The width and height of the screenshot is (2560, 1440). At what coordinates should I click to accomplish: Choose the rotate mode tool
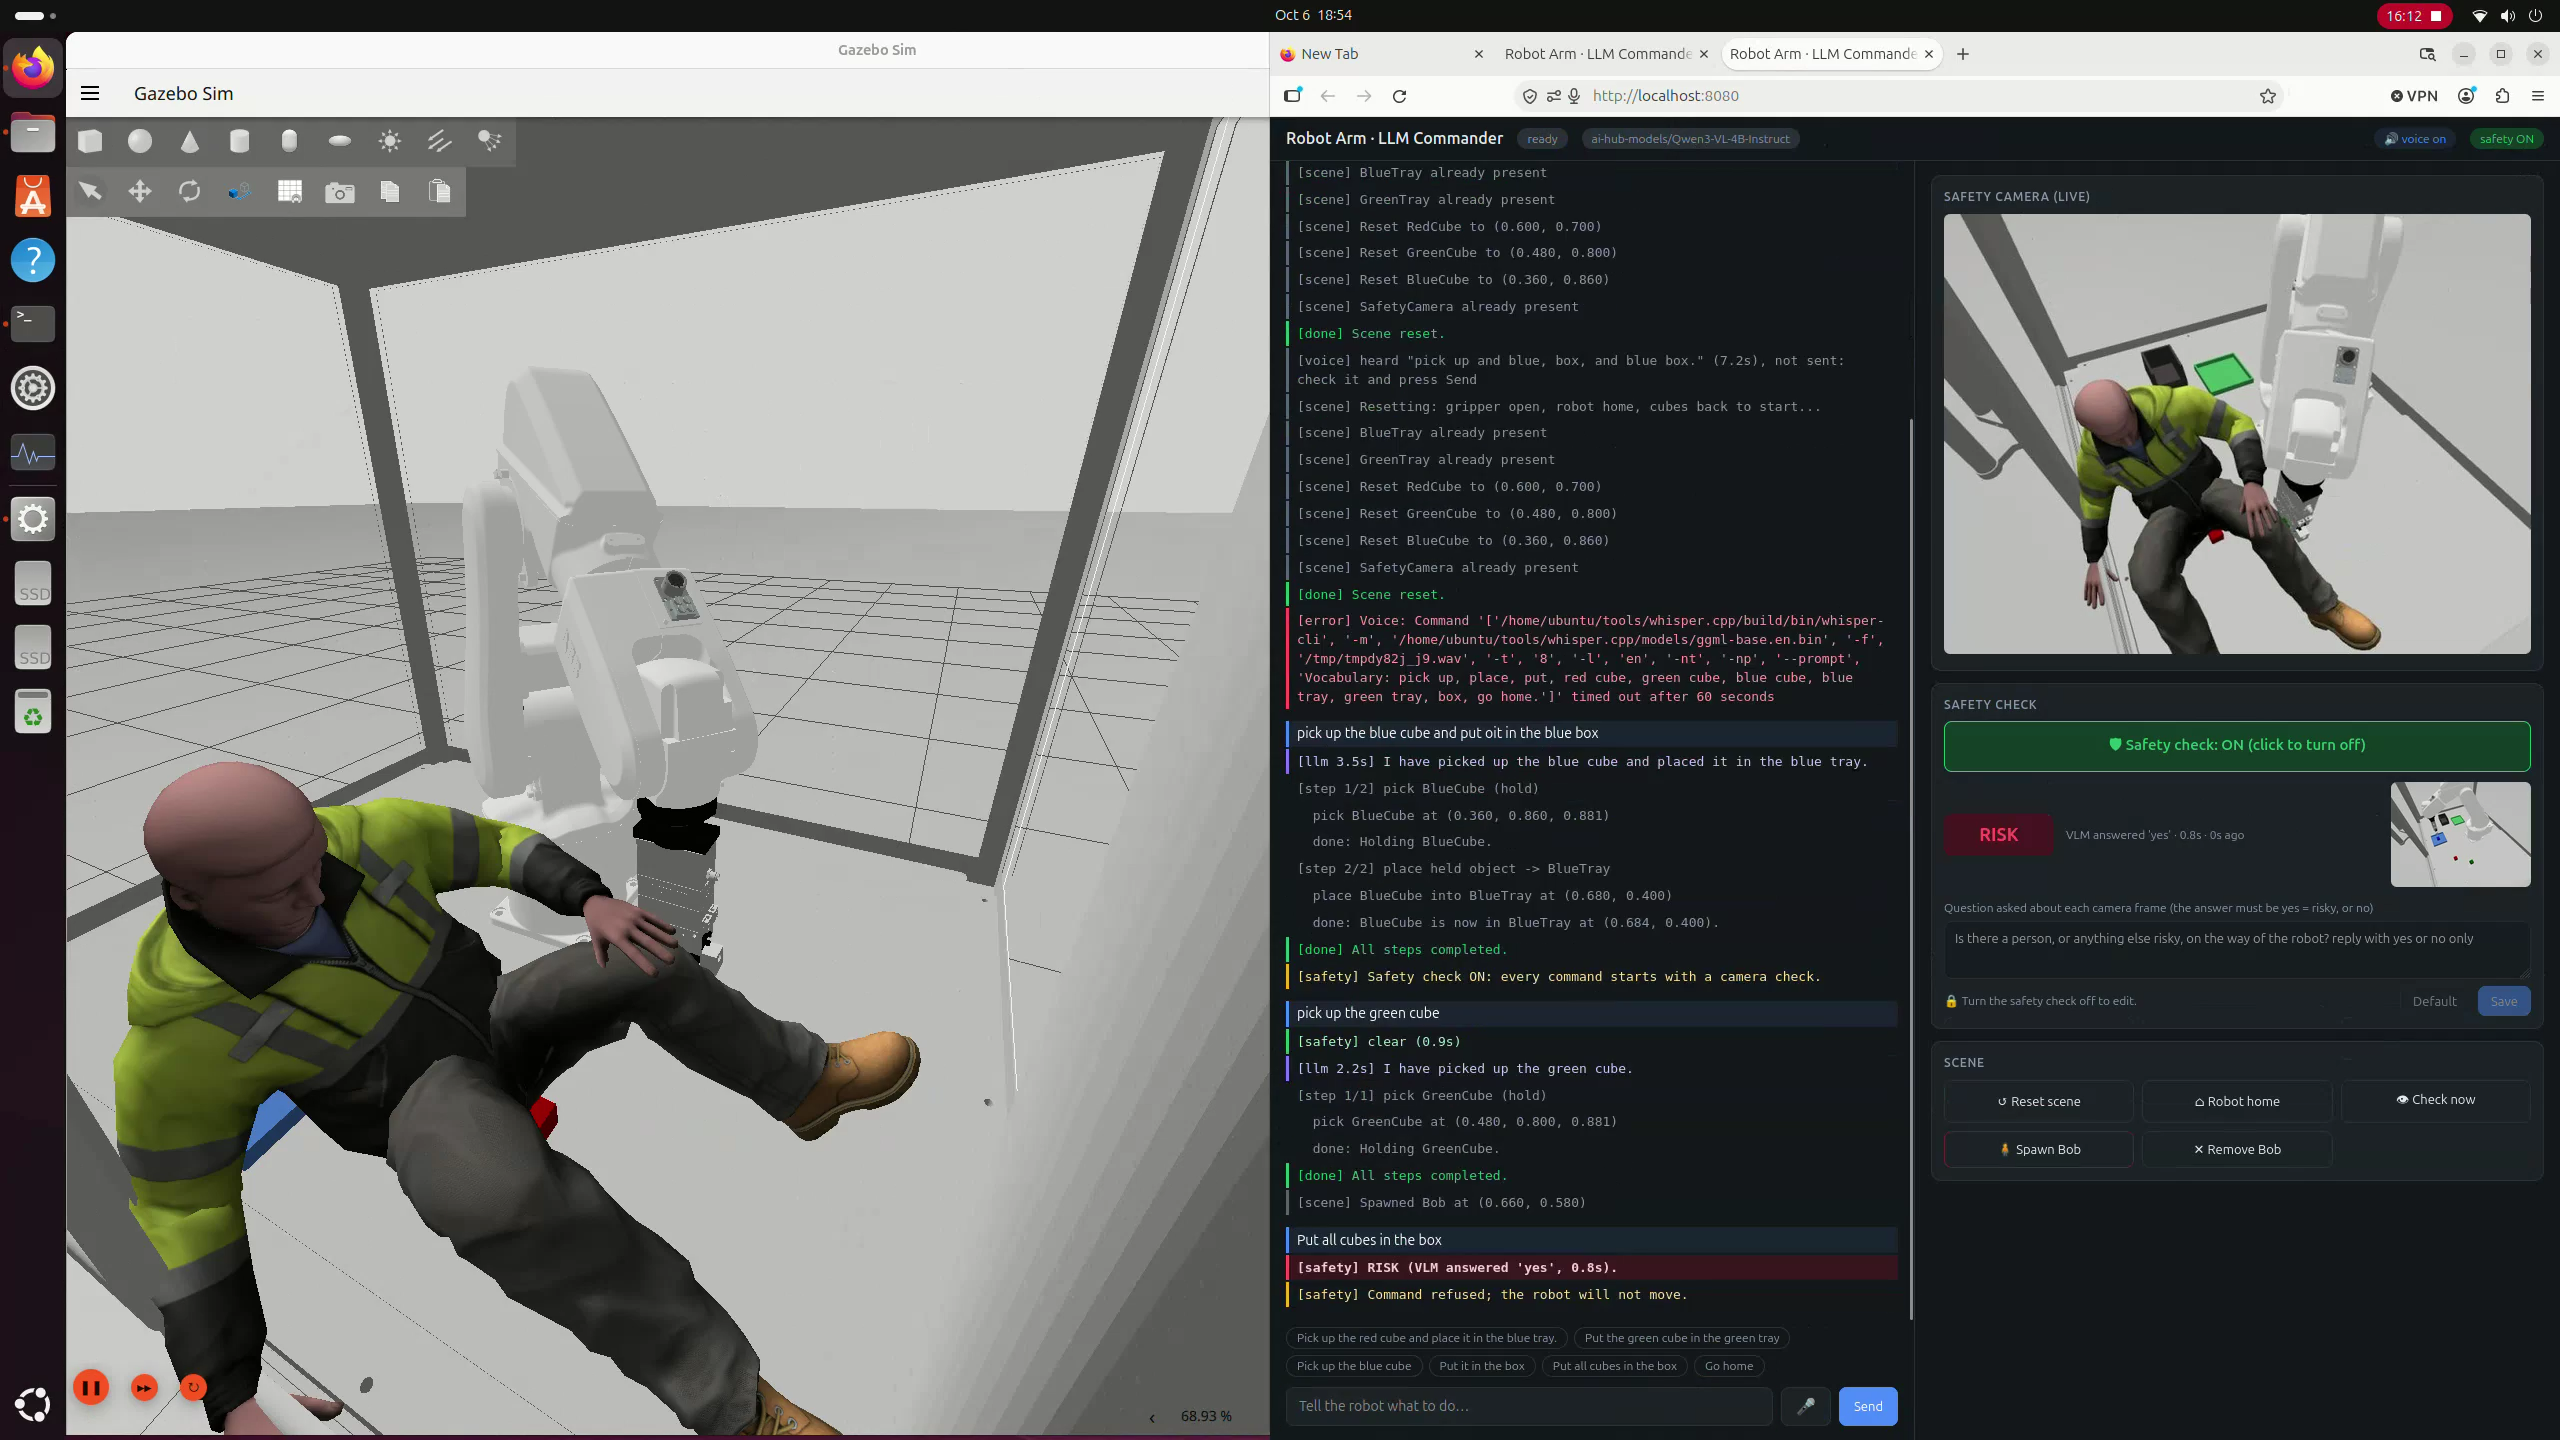(x=190, y=191)
